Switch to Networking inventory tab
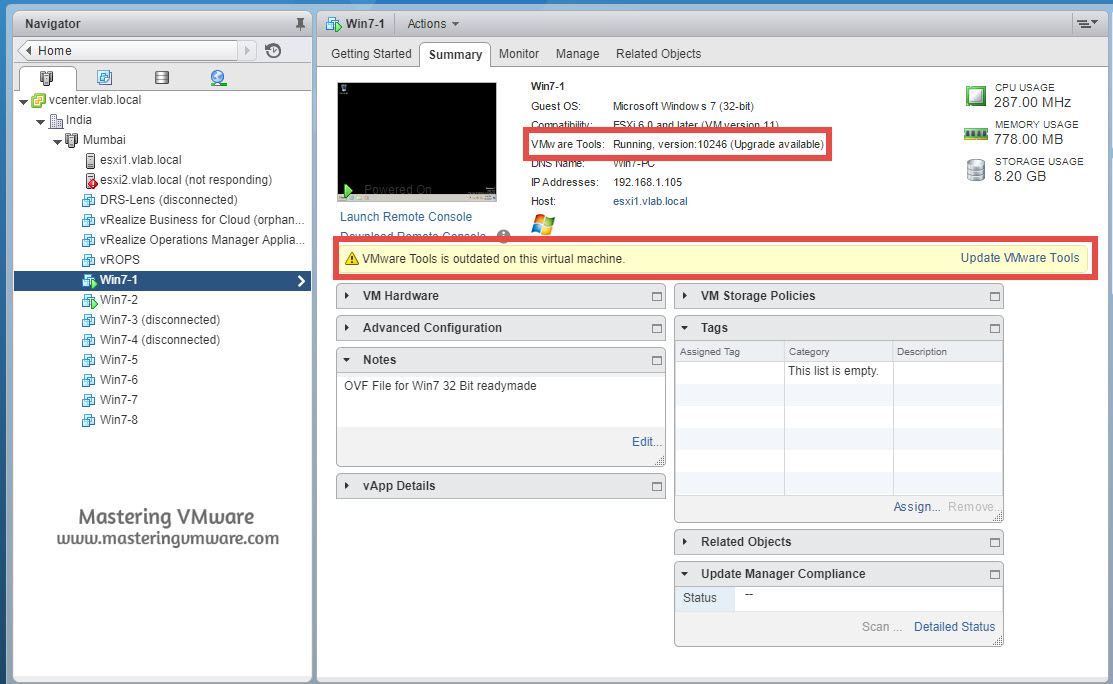Image resolution: width=1113 pixels, height=684 pixels. pos(218,77)
